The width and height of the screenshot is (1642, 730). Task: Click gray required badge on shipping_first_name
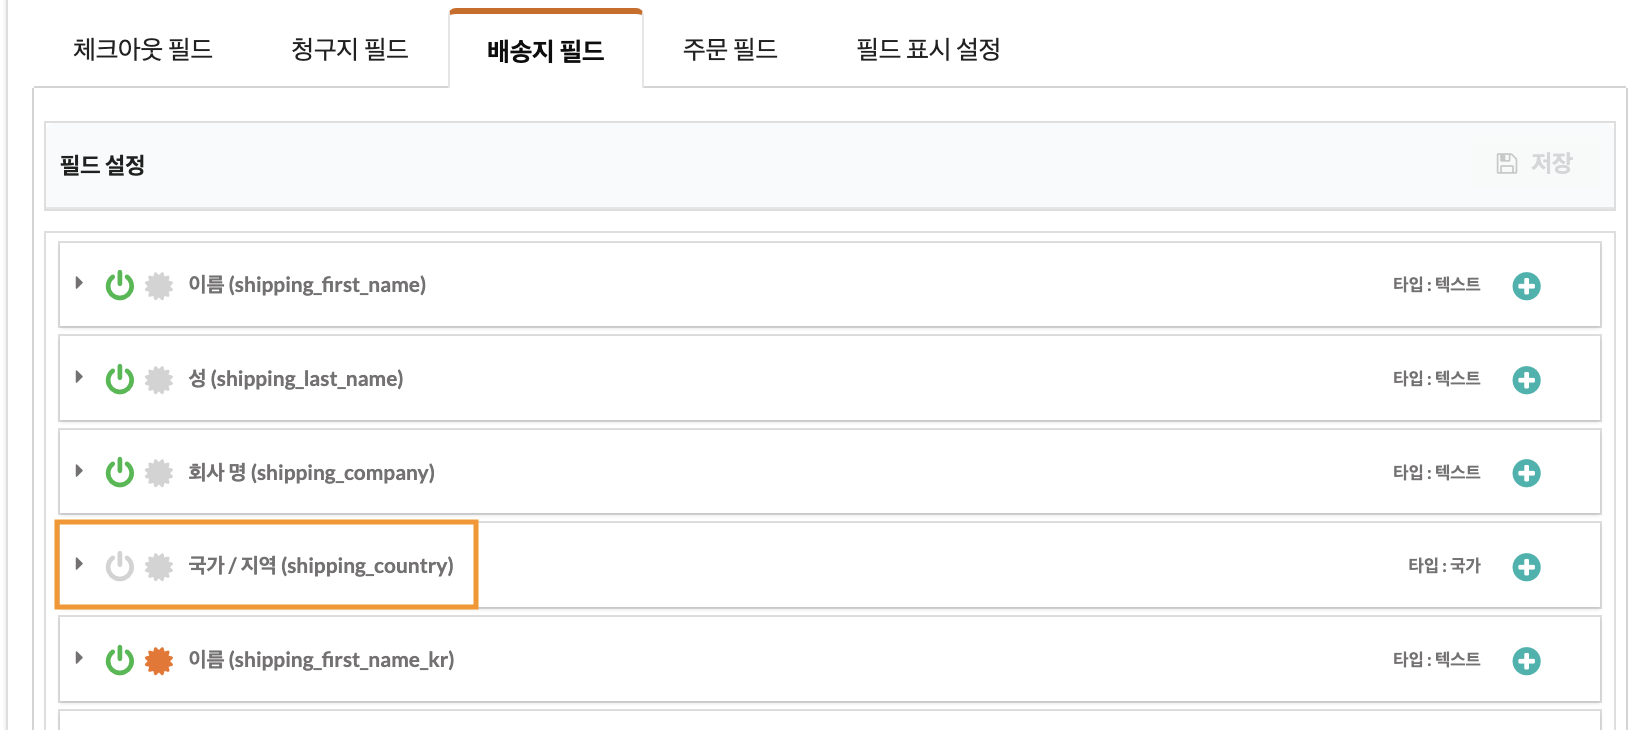pos(159,286)
